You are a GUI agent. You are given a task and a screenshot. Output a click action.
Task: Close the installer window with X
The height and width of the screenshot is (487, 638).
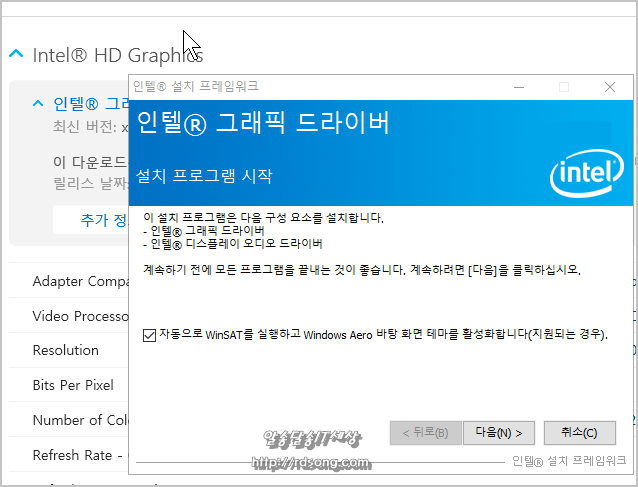pos(610,87)
